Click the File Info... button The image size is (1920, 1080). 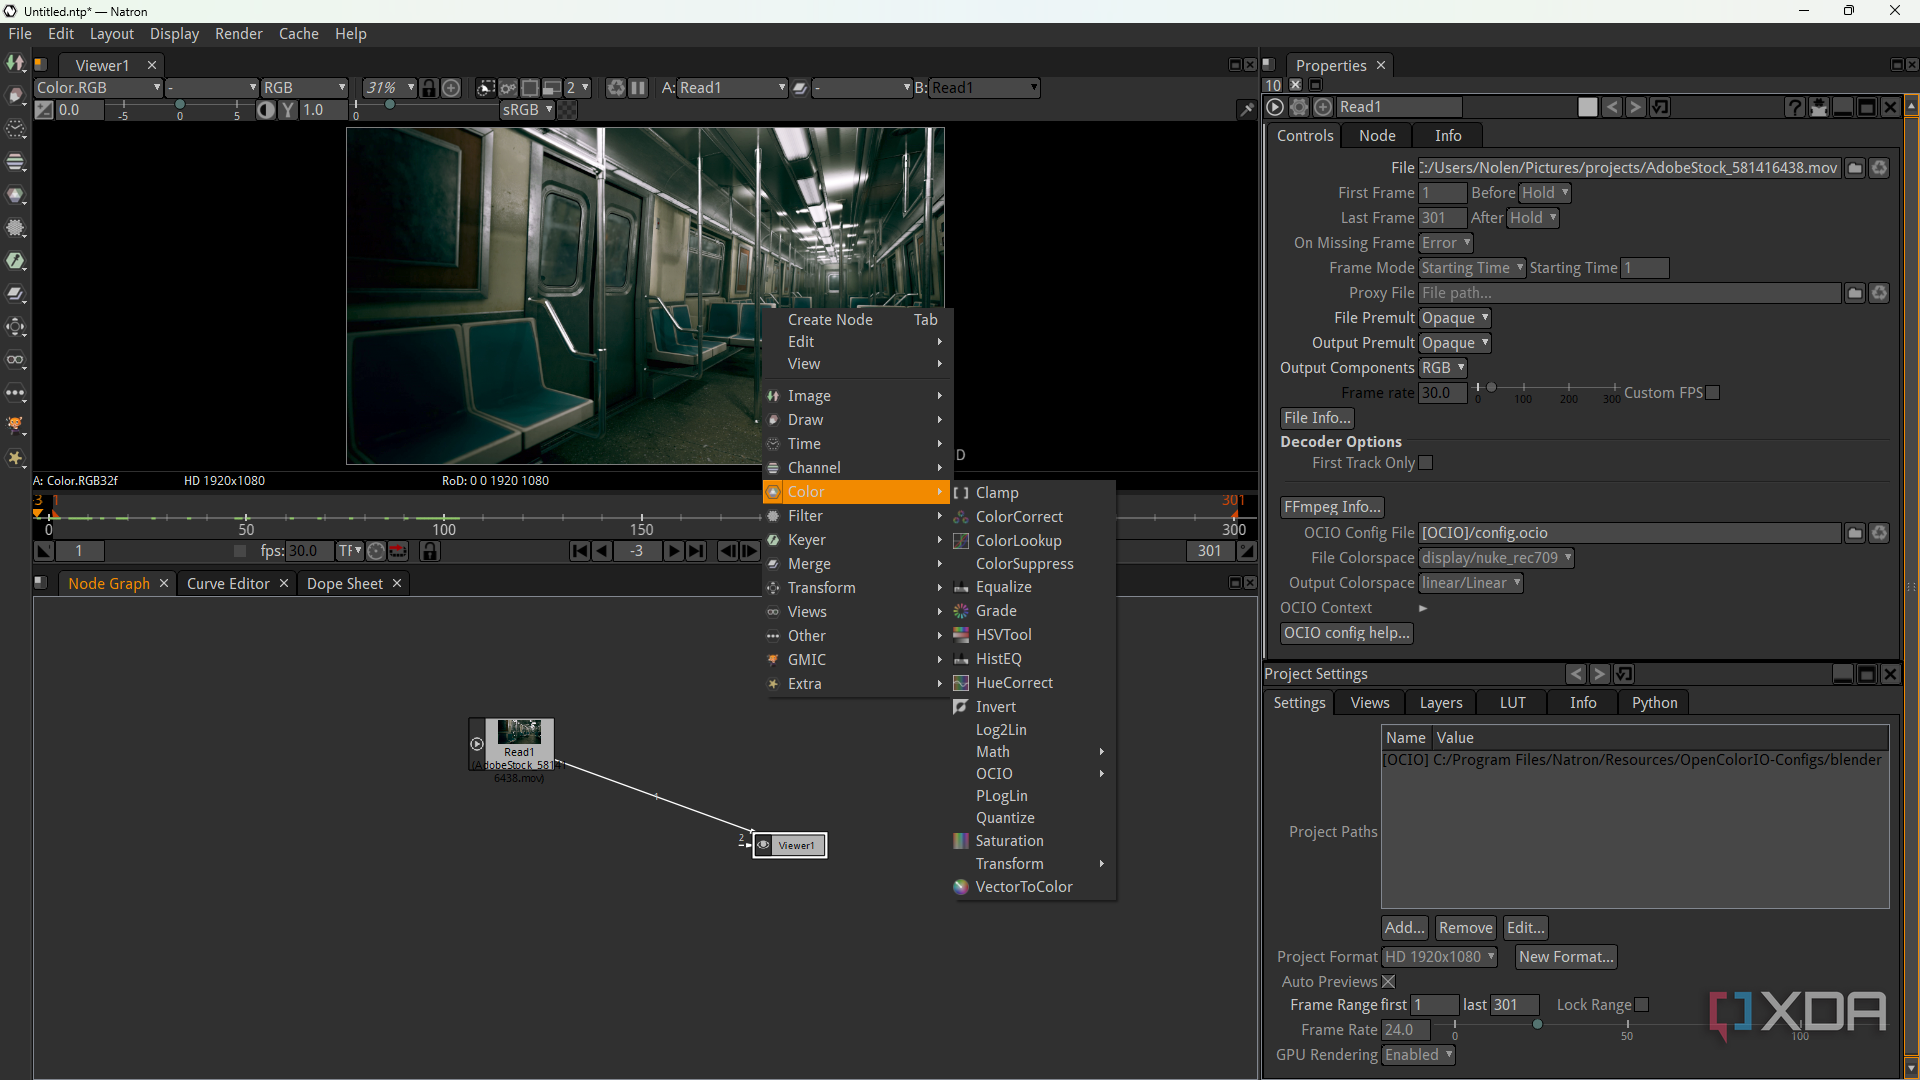1317,418
